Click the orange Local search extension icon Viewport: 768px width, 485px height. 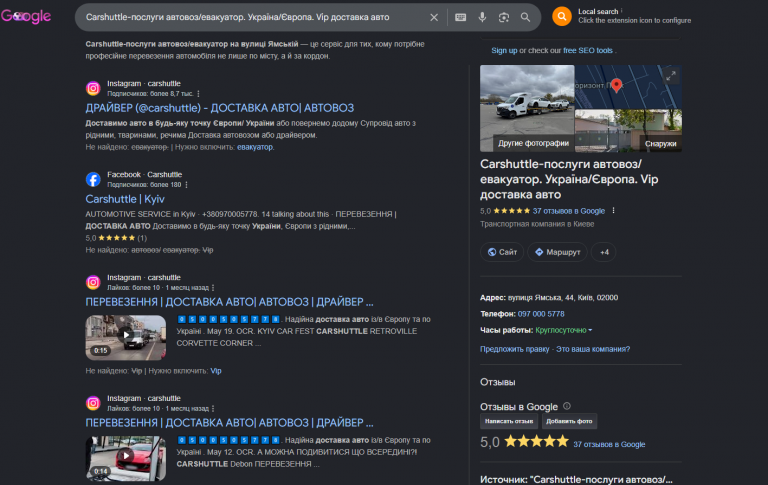click(562, 16)
